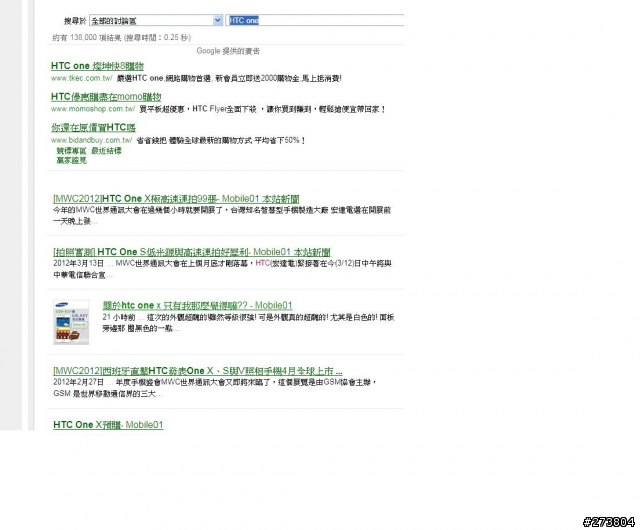Click the search field containing "HTC one"

click(x=315, y=20)
